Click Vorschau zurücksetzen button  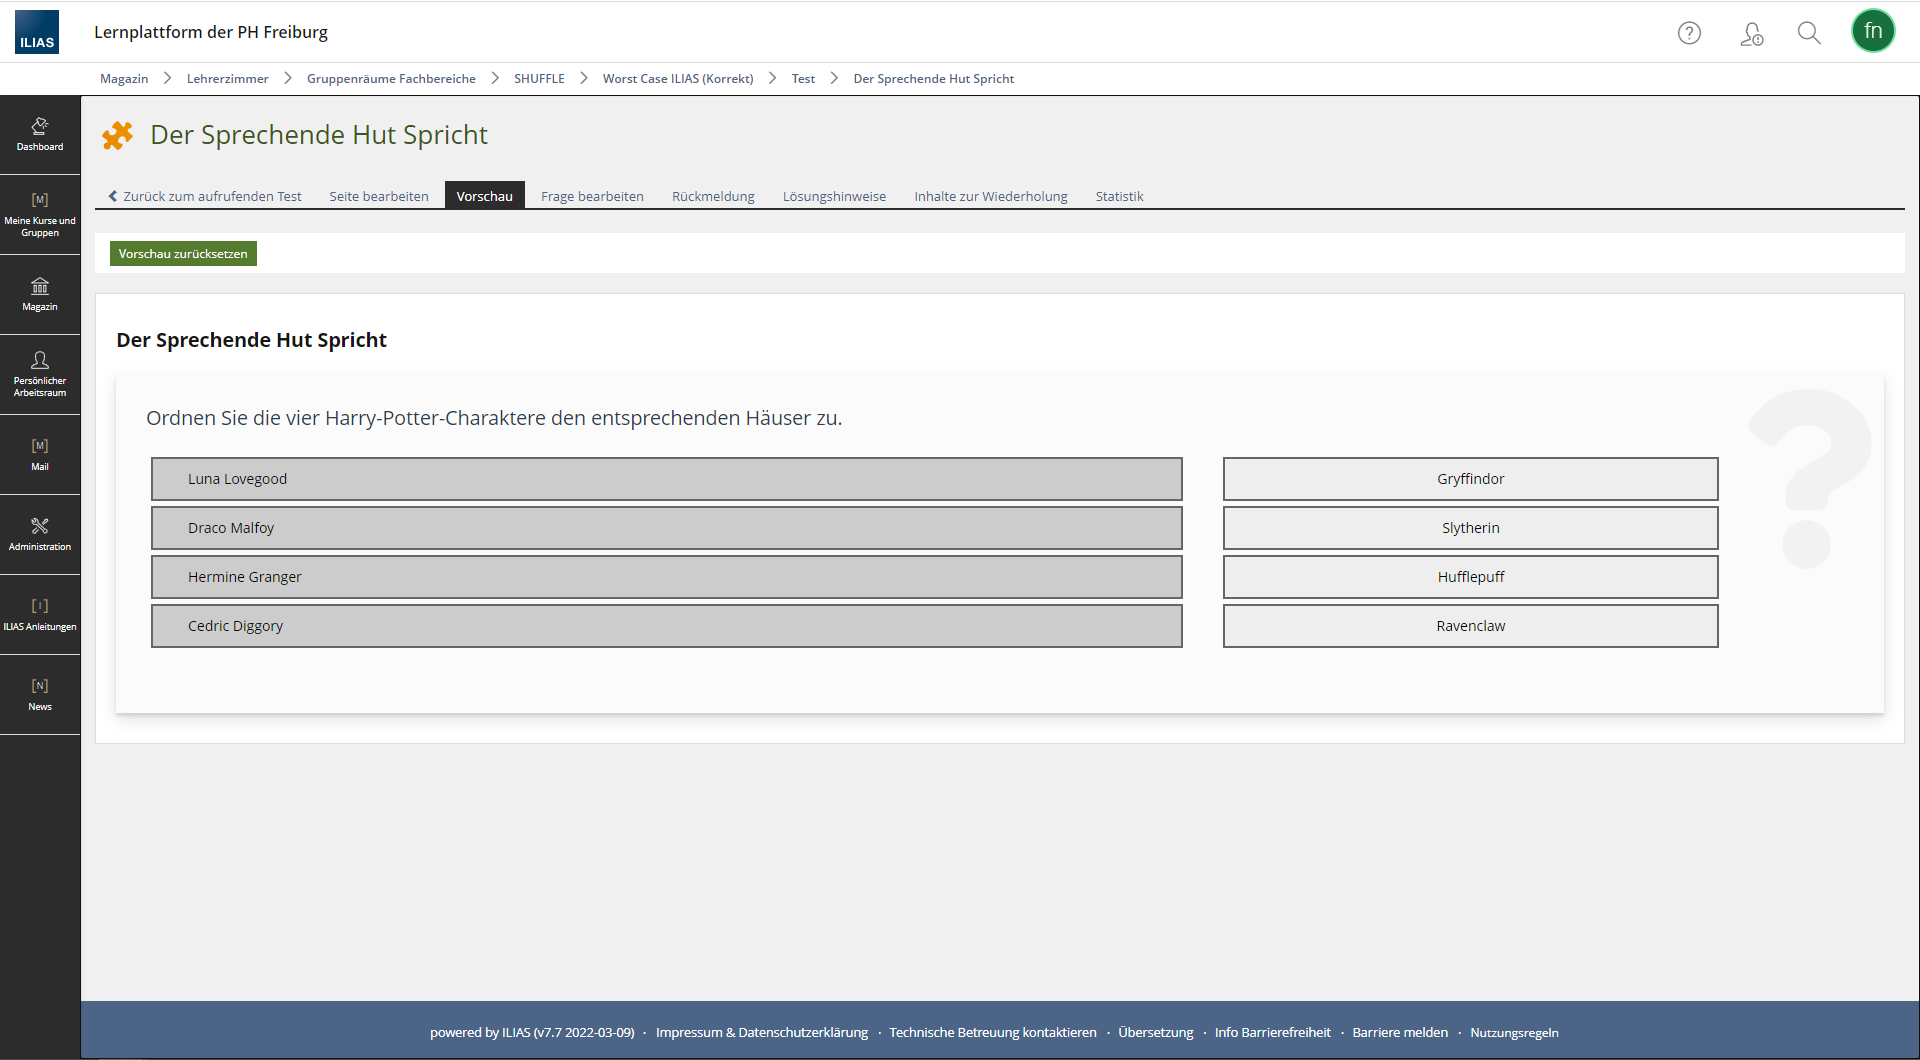click(183, 254)
